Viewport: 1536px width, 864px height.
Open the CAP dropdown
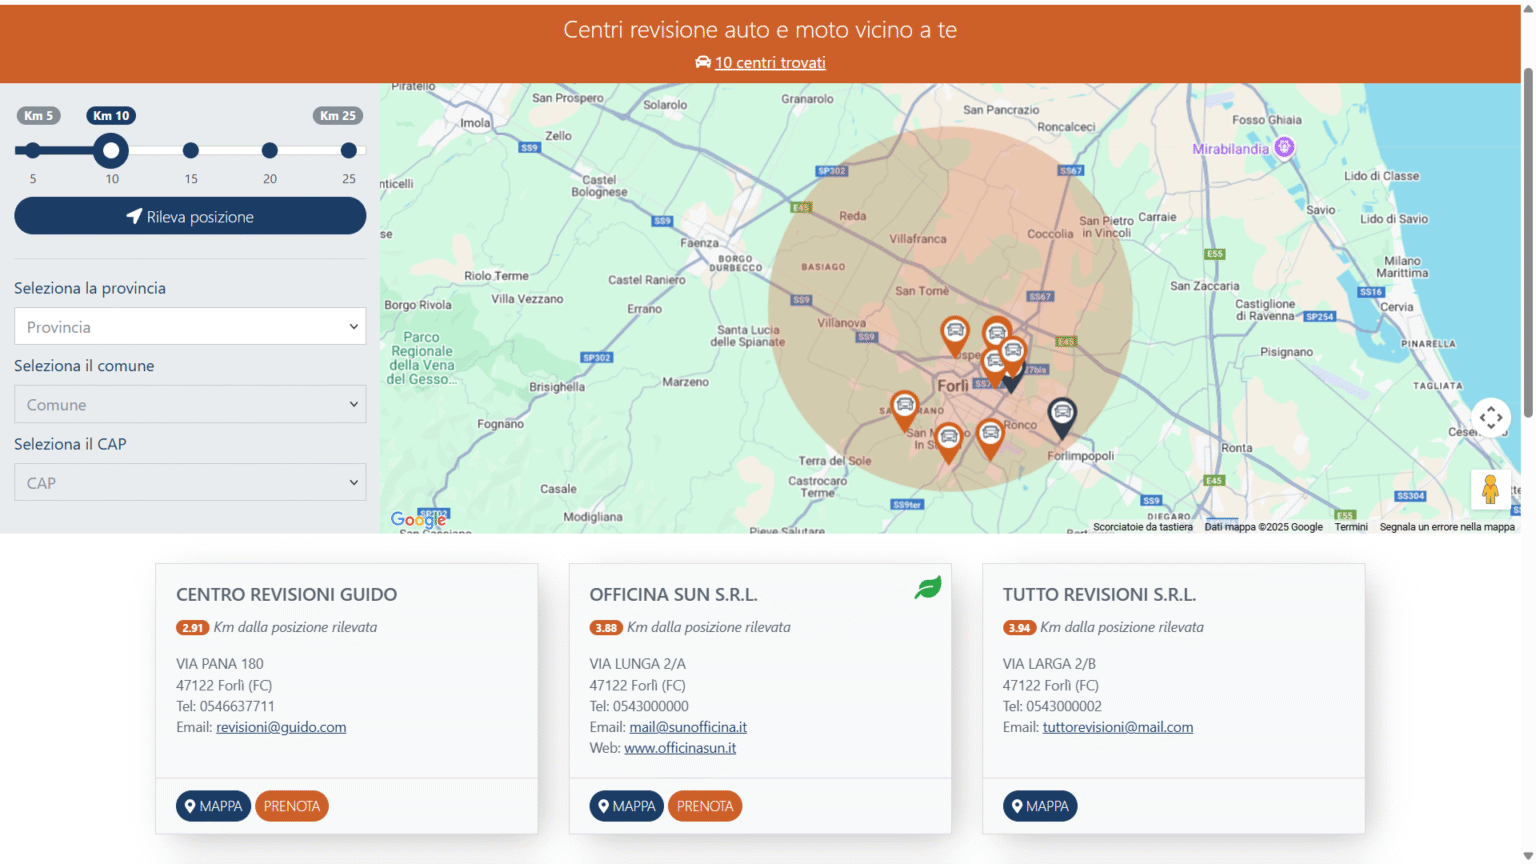click(x=190, y=483)
